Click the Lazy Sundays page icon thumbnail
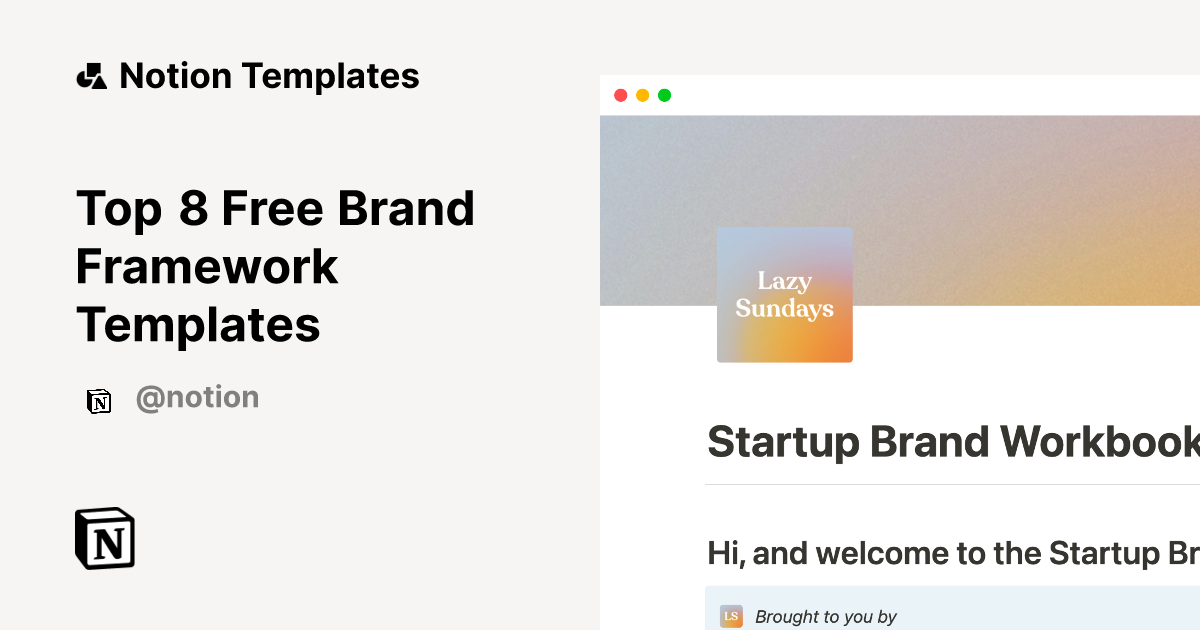 coord(784,294)
